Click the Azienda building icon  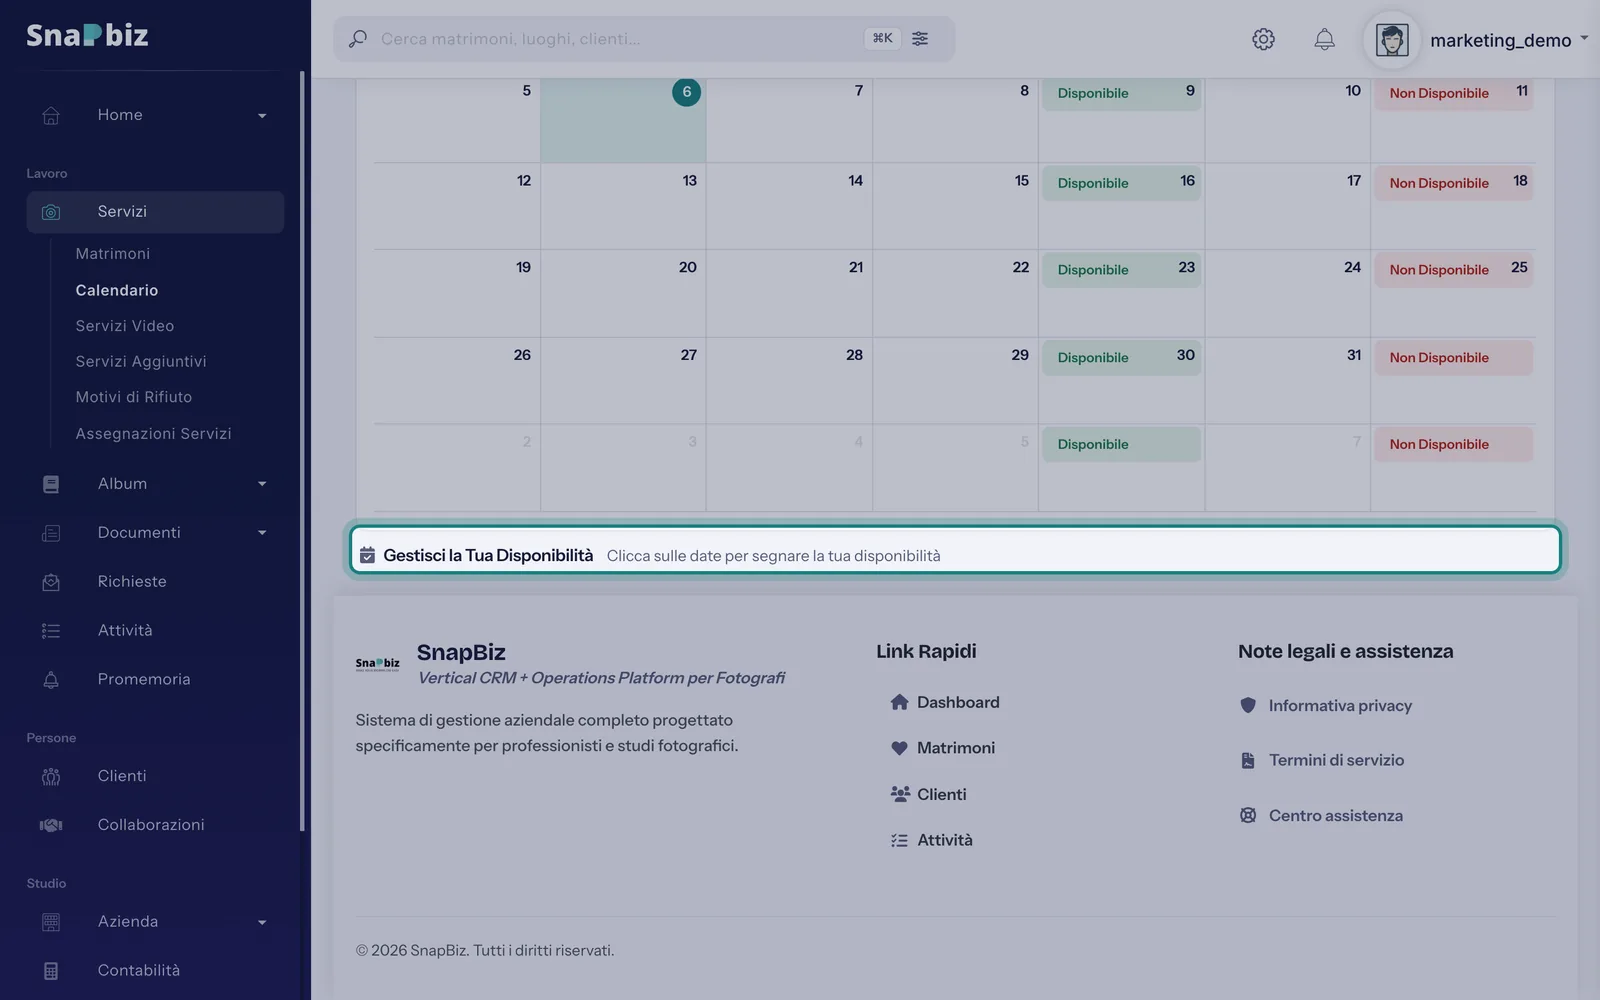tap(51, 922)
